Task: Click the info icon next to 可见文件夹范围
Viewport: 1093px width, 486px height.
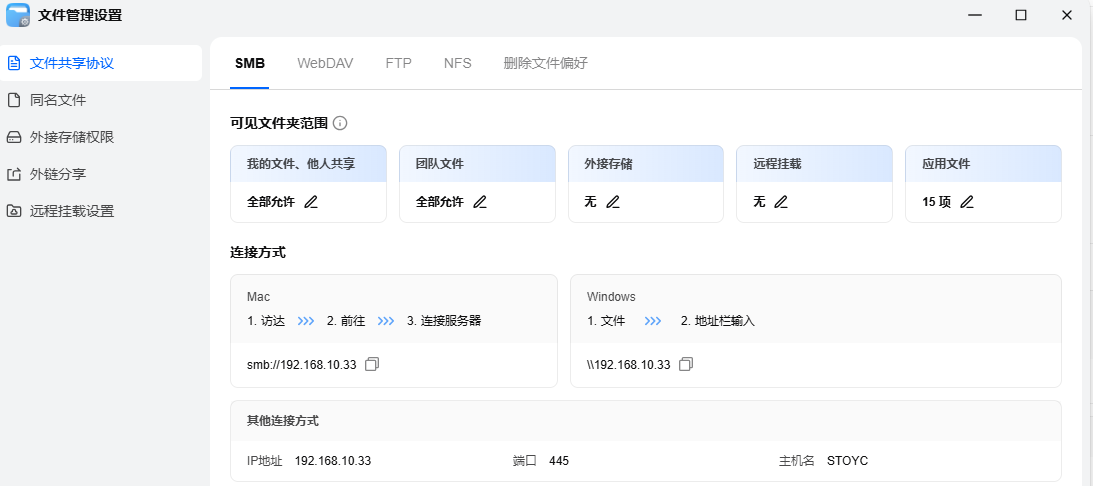Action: pyautogui.click(x=339, y=123)
